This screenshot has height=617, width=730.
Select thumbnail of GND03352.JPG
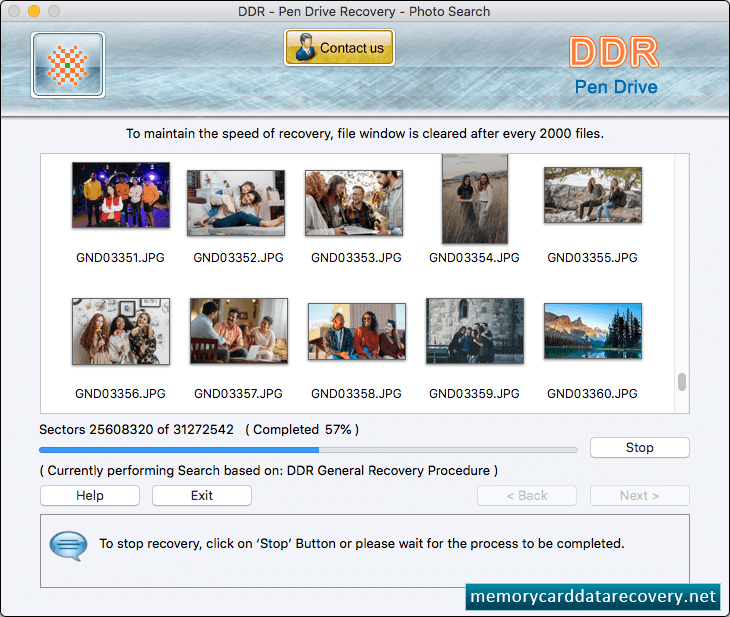[236, 203]
